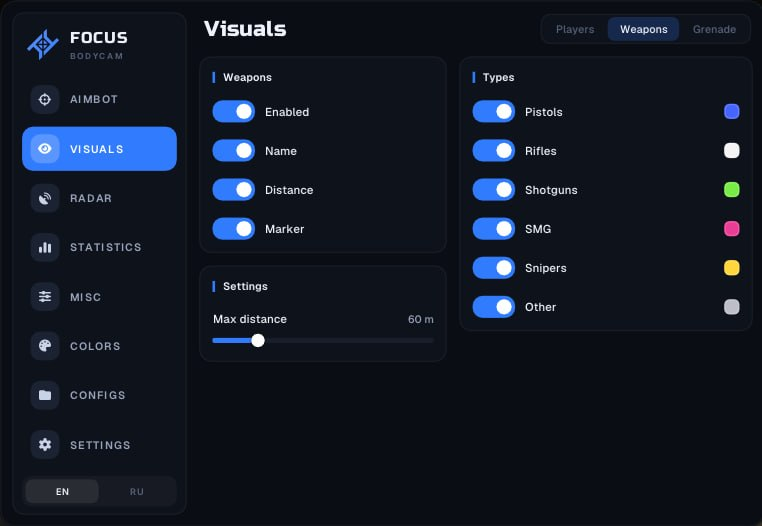Open Misc via its sliders icon

[45, 297]
